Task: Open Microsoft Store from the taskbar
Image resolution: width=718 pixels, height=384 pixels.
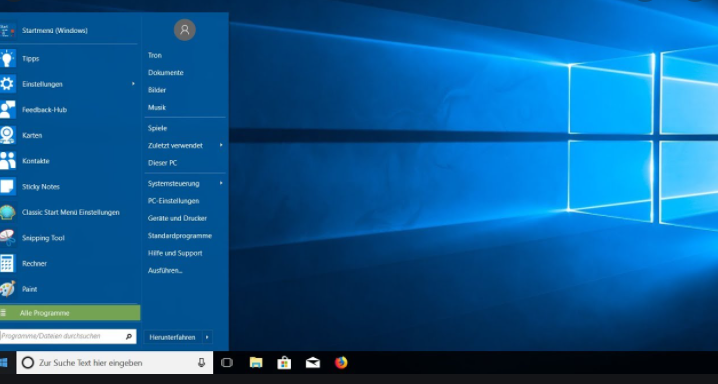Action: (x=284, y=363)
